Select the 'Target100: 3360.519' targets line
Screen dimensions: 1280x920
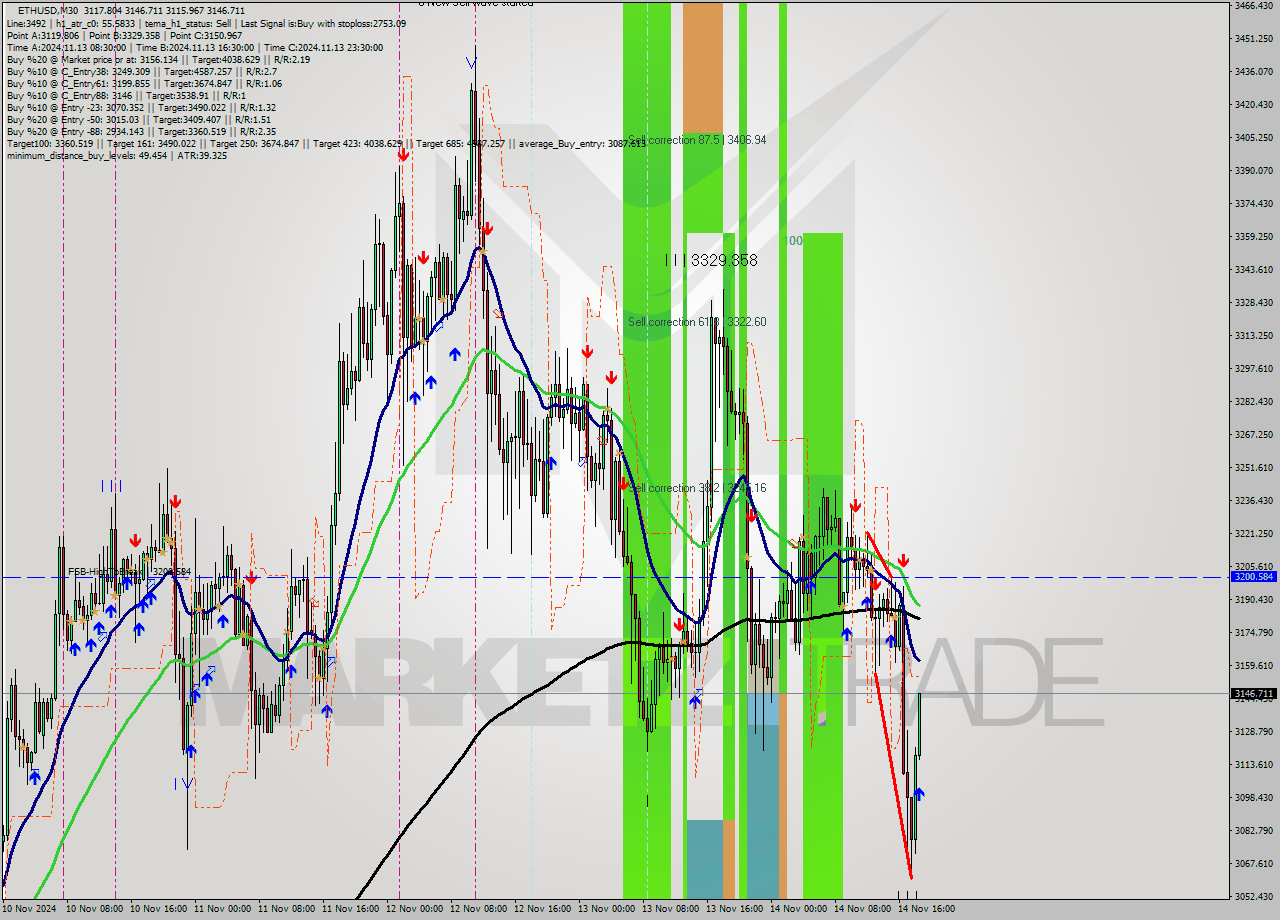325,143
